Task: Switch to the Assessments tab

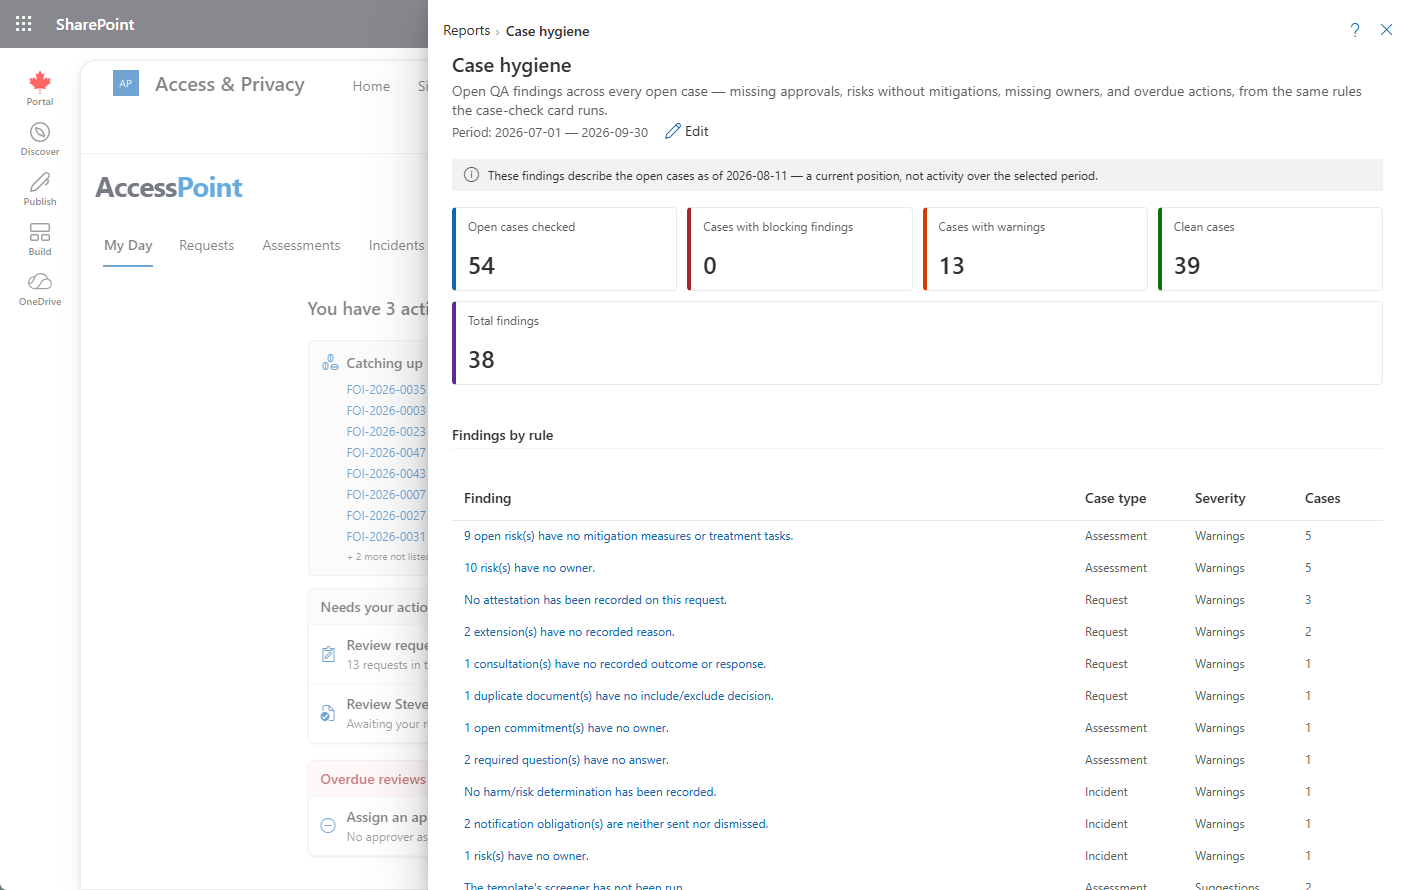Action: coord(301,245)
